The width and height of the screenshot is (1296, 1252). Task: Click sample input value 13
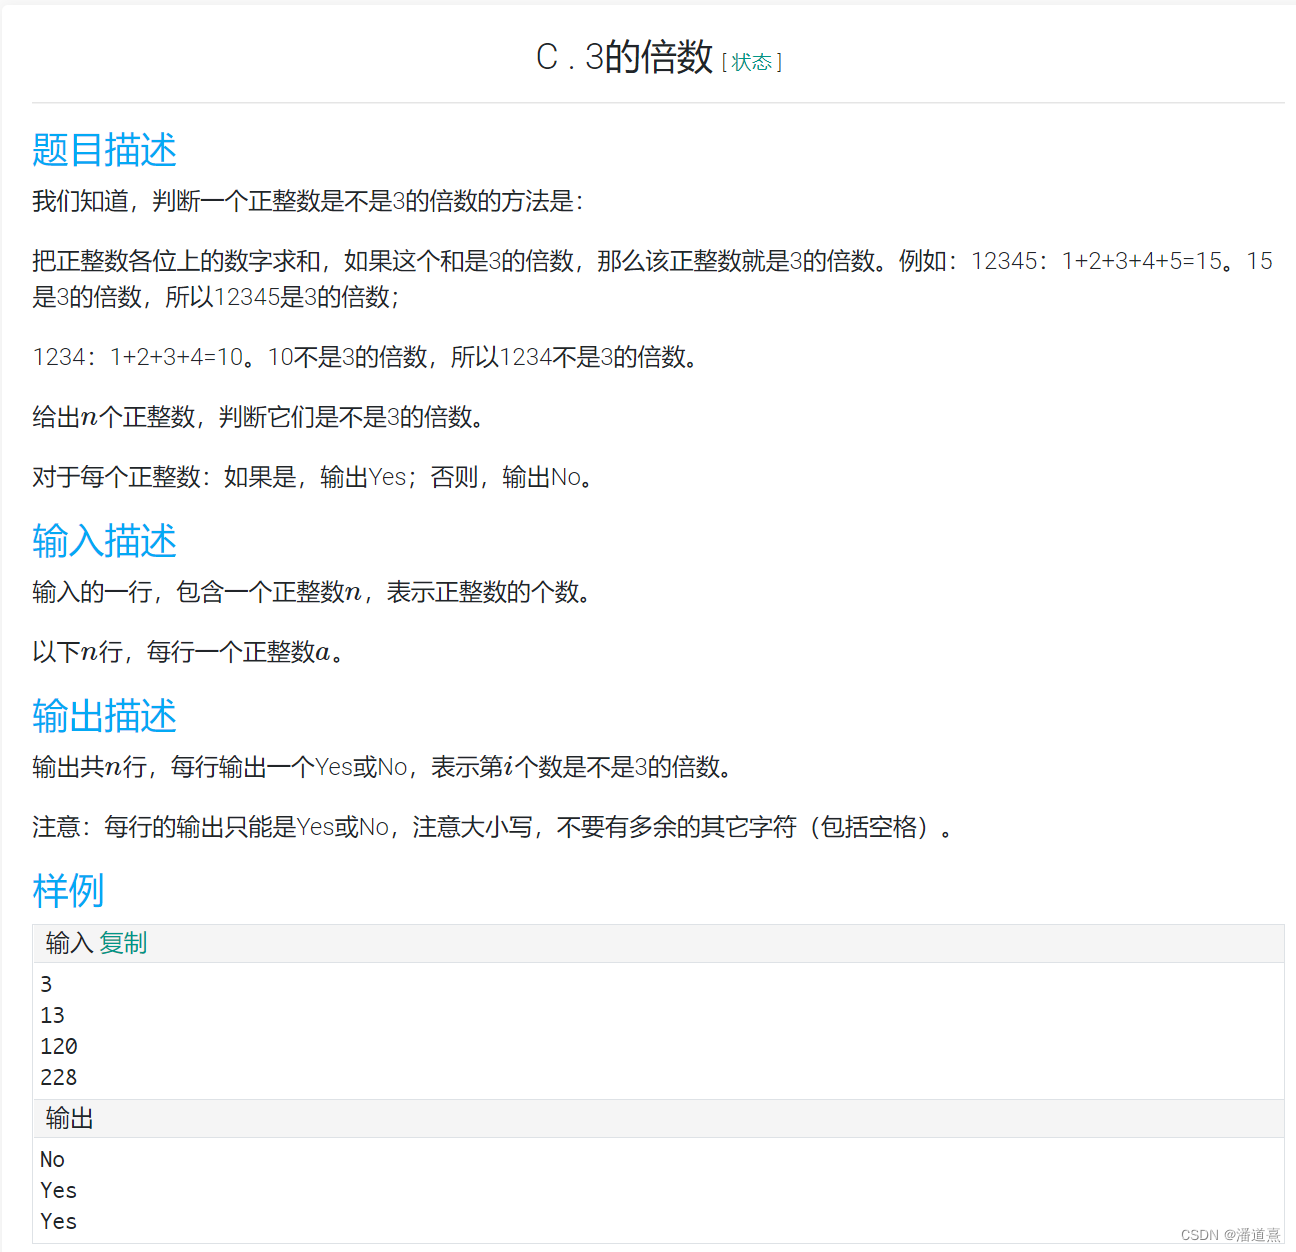[x=52, y=1015]
